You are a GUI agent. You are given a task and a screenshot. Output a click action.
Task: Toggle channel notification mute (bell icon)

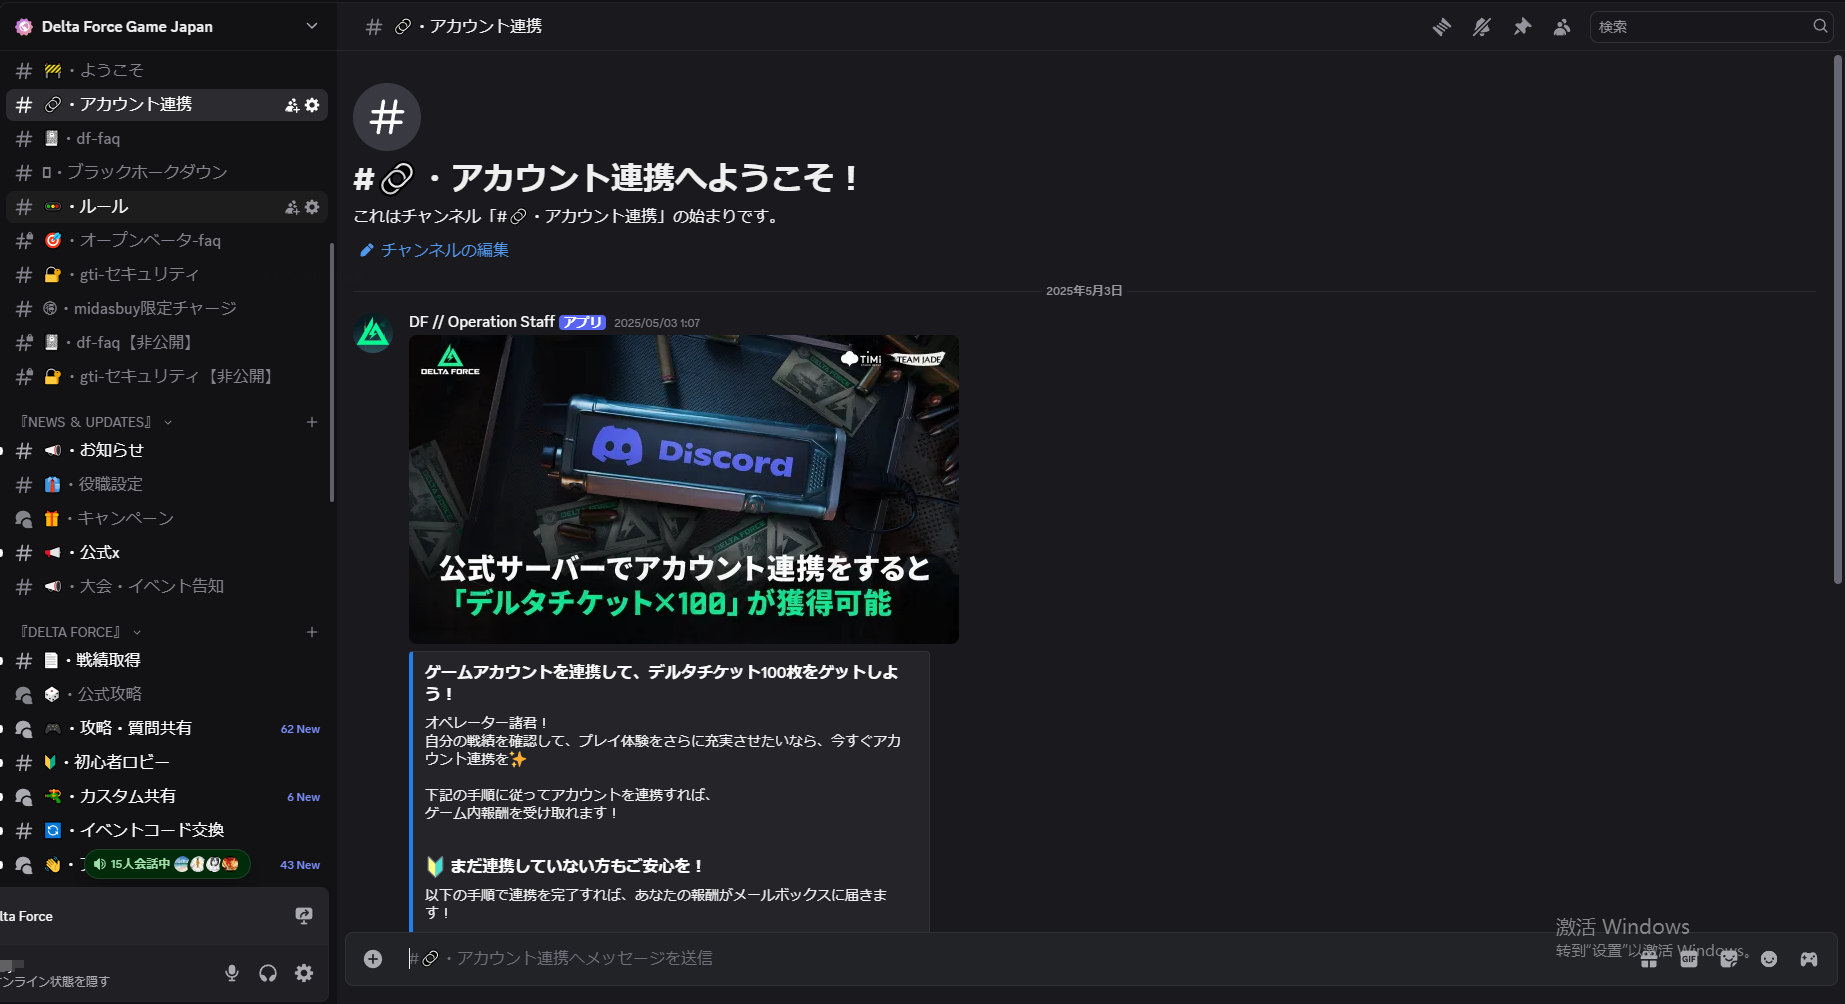(x=1481, y=27)
